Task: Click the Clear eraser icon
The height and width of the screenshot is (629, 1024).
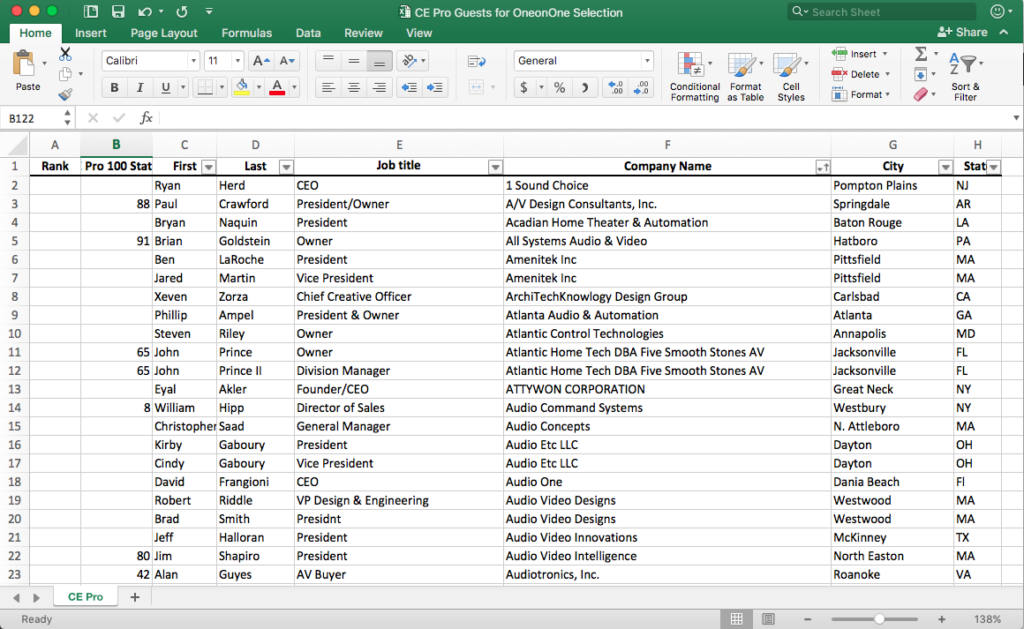Action: pos(920,95)
